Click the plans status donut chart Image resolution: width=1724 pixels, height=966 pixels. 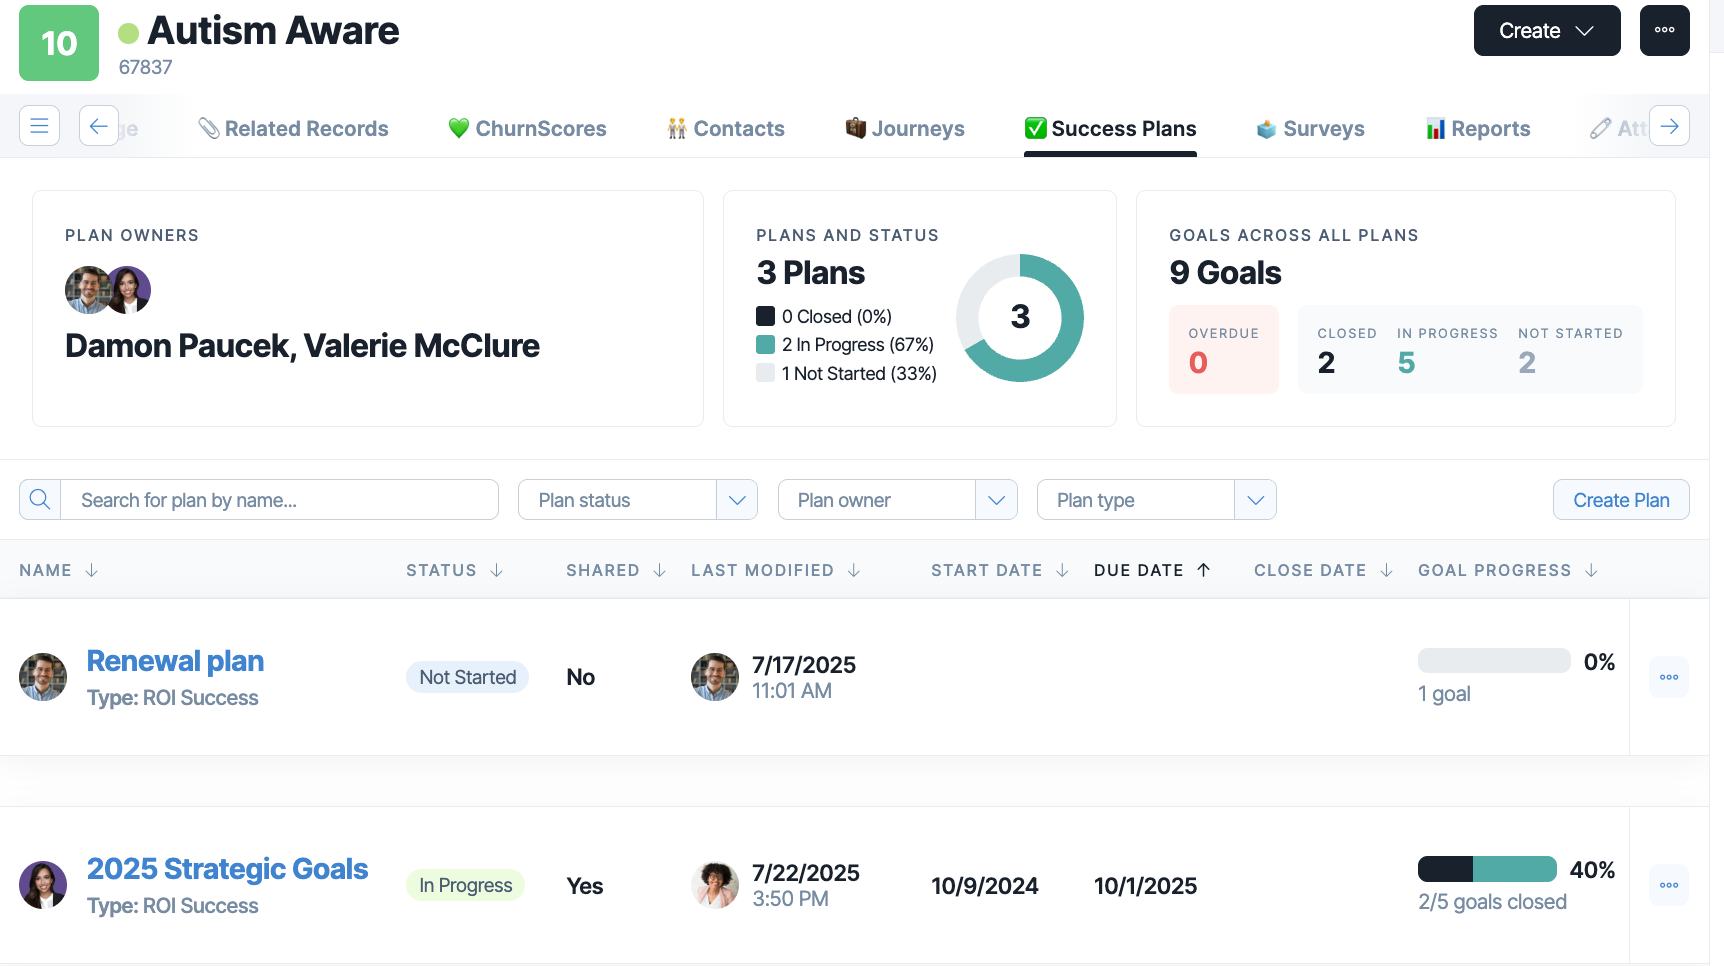1020,317
